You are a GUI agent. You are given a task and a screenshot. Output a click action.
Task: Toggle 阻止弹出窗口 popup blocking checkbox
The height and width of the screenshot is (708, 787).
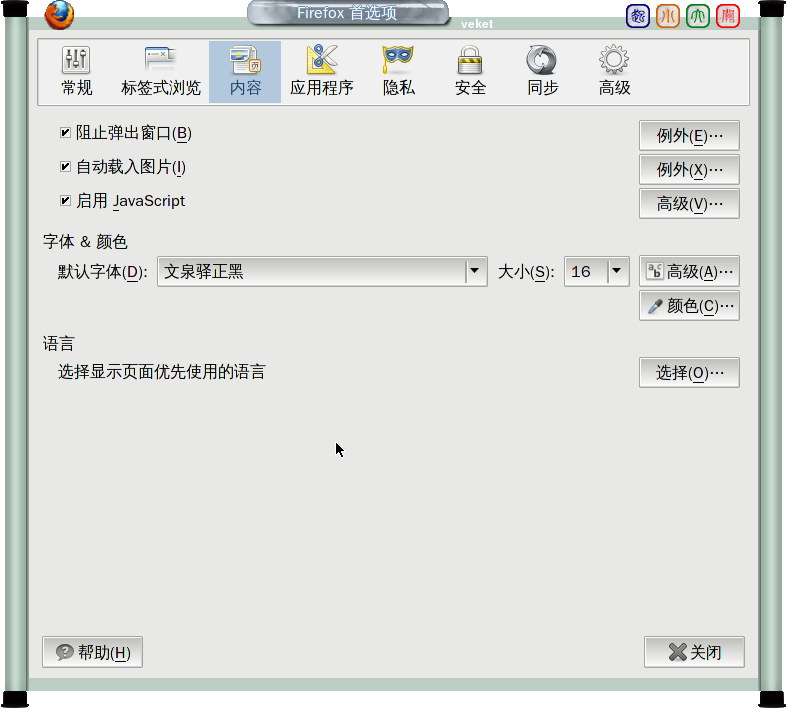pyautogui.click(x=65, y=132)
